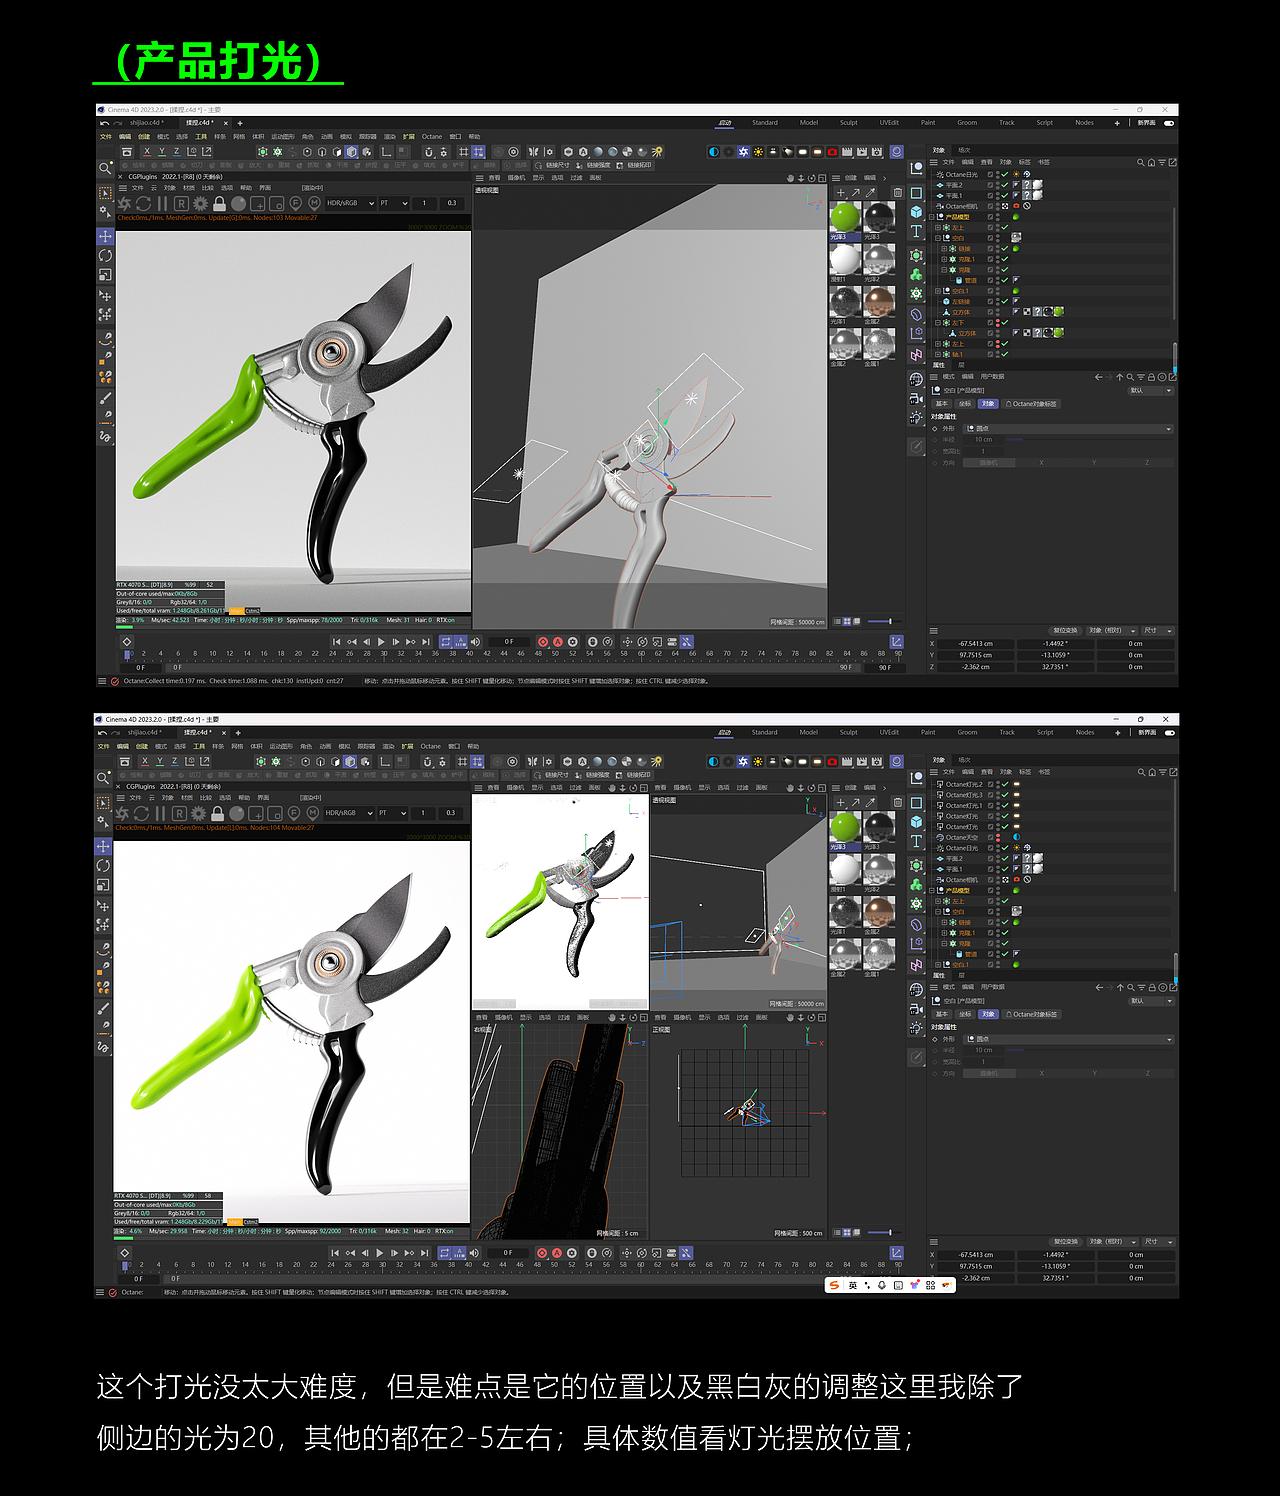
Task: Play animation in upper window timeline
Action: coord(381,642)
